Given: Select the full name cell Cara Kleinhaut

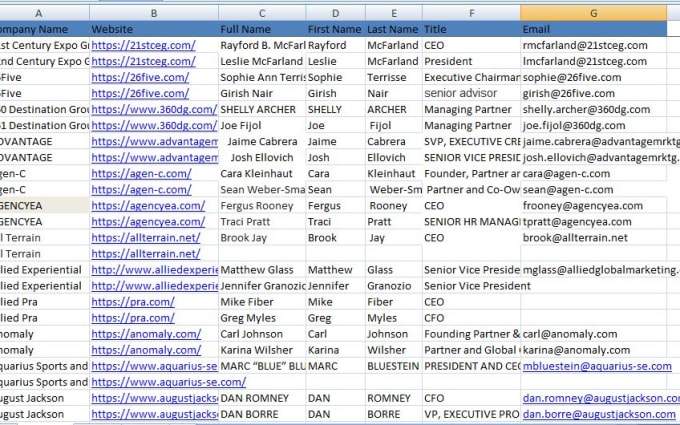Looking at the screenshot, I should coord(262,173).
